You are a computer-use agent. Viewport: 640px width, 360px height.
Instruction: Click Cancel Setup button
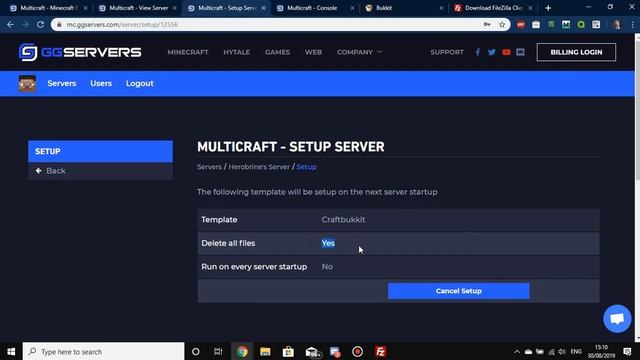click(x=458, y=291)
